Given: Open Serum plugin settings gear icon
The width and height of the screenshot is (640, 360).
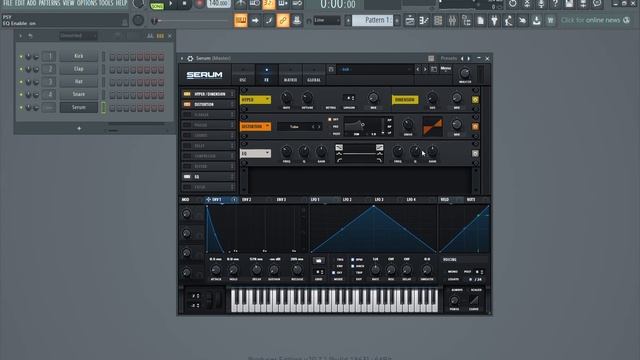Looking at the screenshot, I should click(190, 58).
